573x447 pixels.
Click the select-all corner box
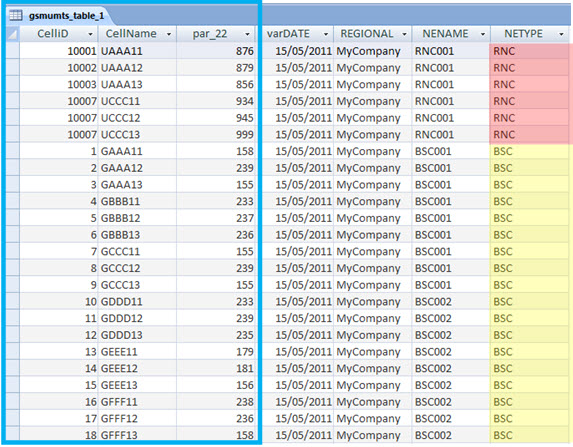[x=13, y=34]
